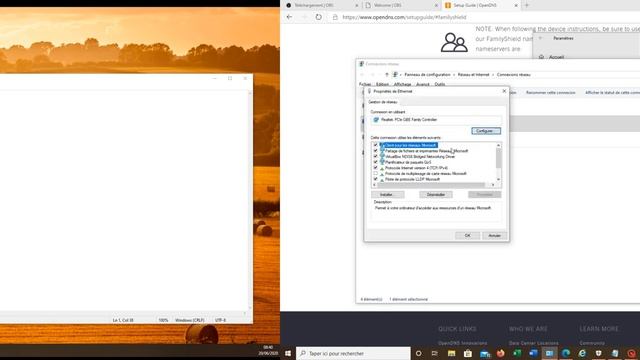Open the Avancé menu
This screenshot has height=360, width=640.
[x=422, y=84]
